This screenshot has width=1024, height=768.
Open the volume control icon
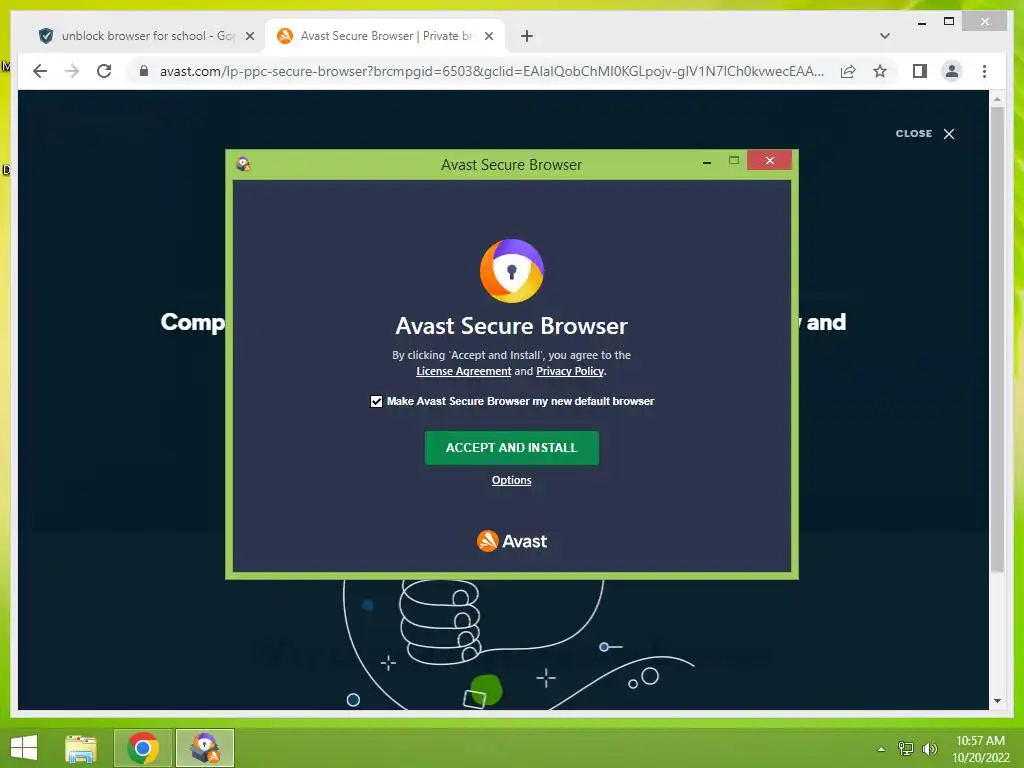[929, 748]
